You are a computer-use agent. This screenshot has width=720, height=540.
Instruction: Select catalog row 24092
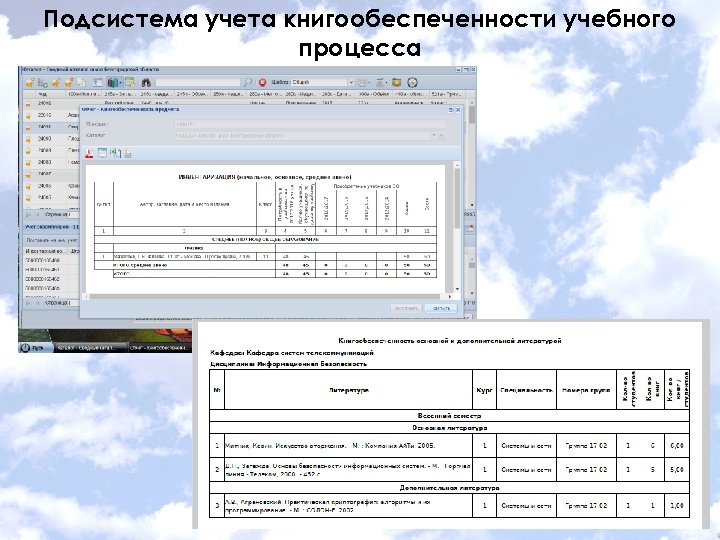[52, 104]
